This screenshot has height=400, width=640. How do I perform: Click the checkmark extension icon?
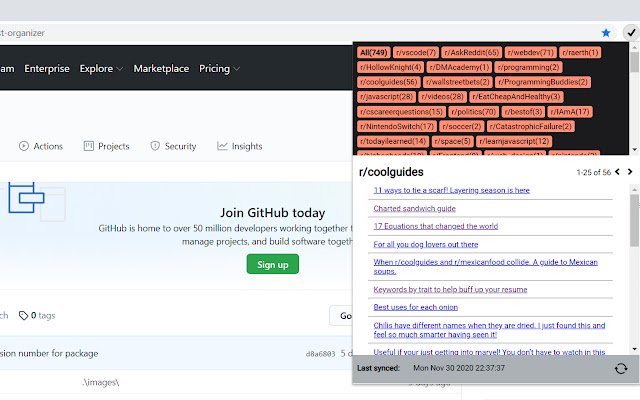click(631, 32)
